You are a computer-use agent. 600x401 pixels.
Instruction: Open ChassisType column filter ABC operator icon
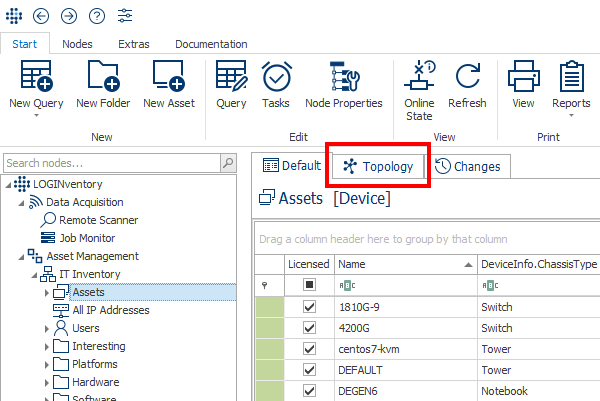491,285
